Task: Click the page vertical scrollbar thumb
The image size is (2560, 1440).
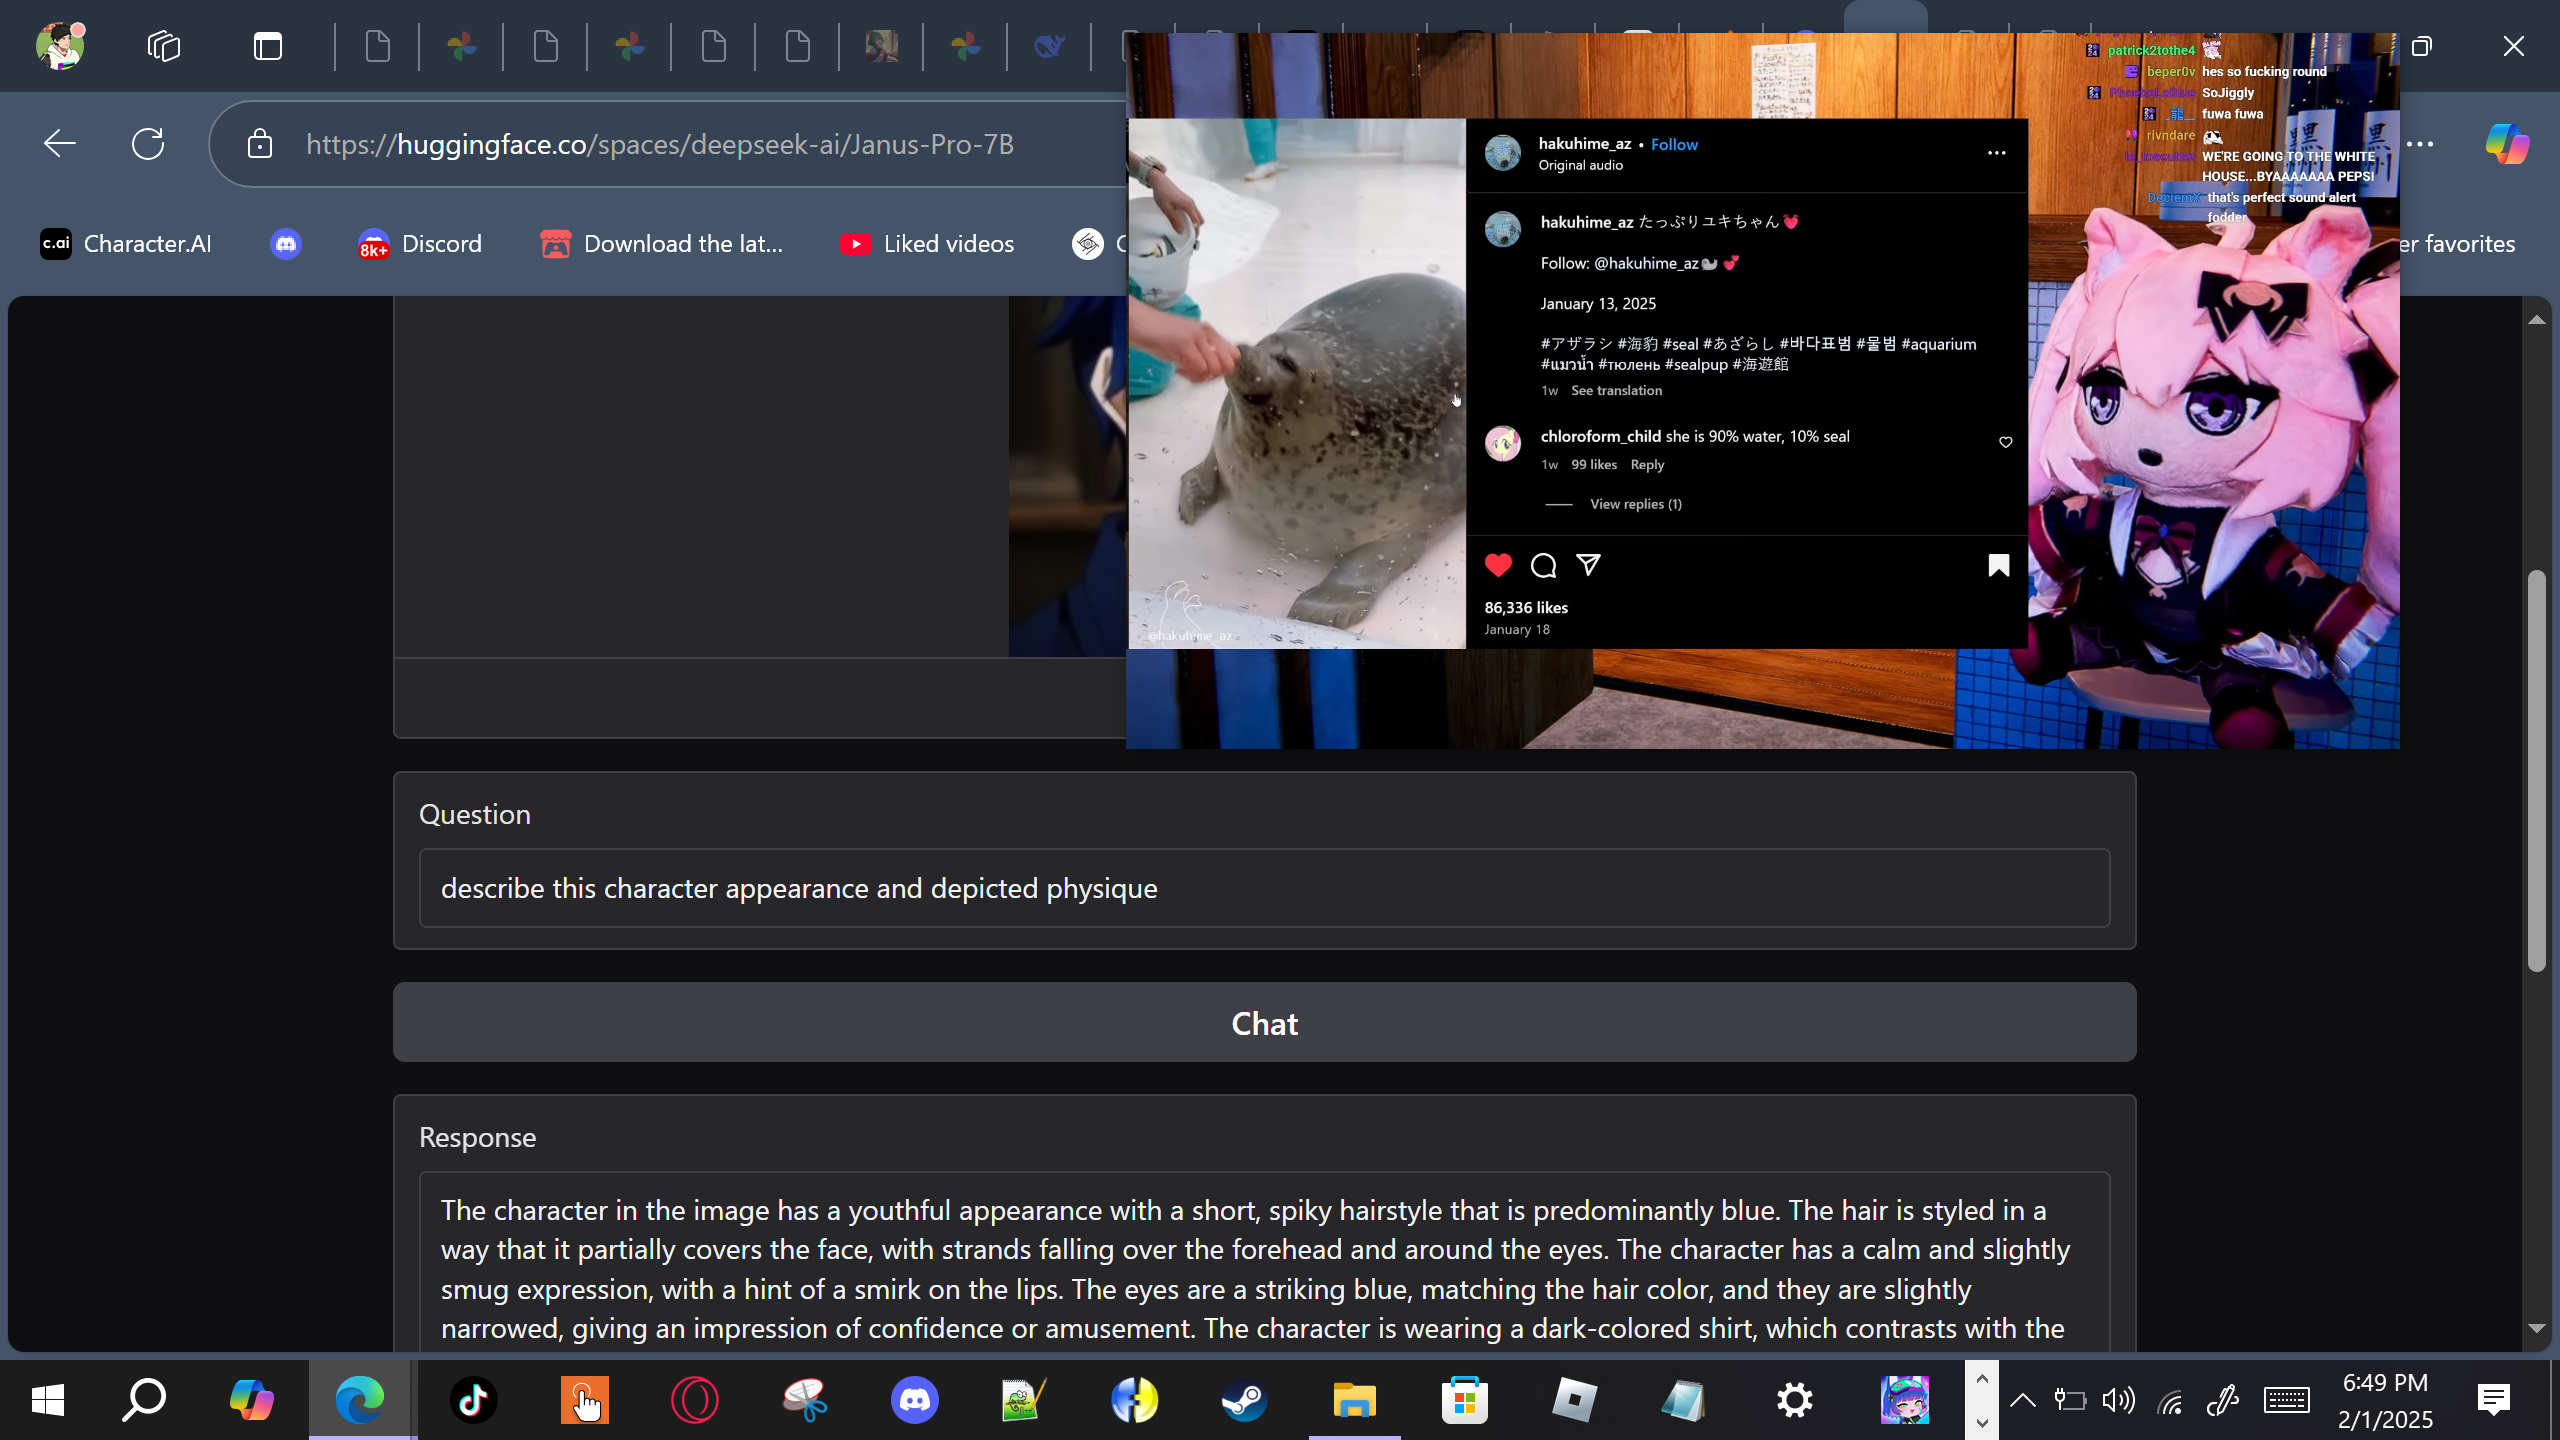Action: pyautogui.click(x=2536, y=770)
